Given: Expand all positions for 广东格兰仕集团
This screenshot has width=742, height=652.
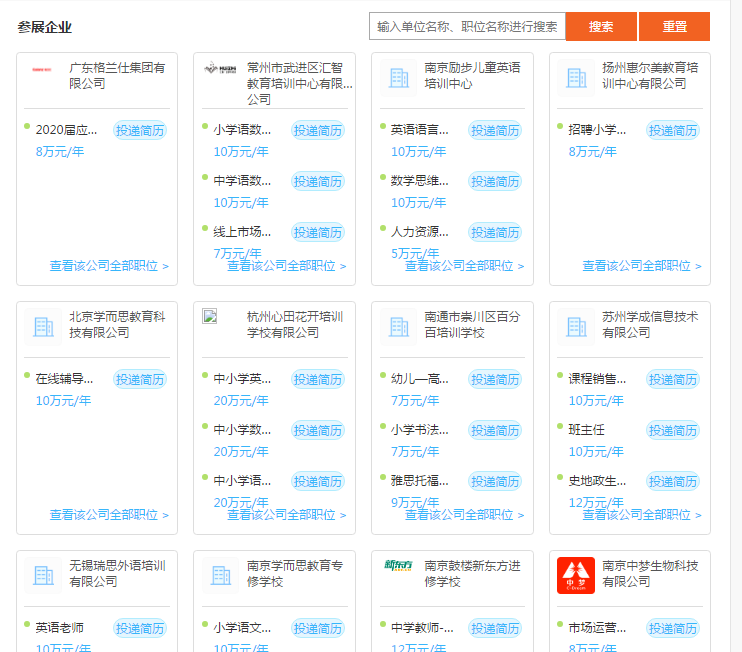Looking at the screenshot, I should [x=109, y=266].
